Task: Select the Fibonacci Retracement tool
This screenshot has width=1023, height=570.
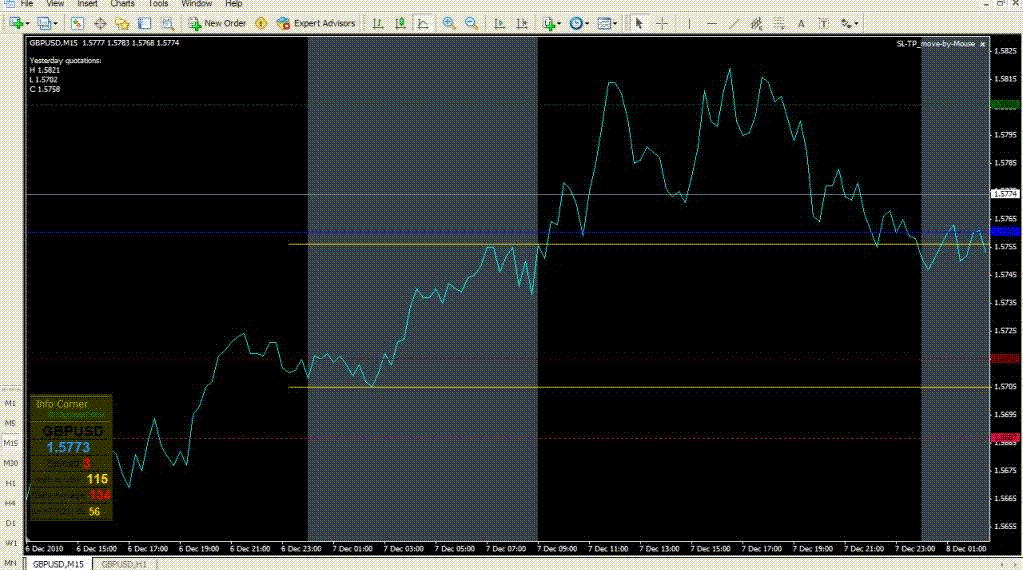Action: (x=779, y=23)
